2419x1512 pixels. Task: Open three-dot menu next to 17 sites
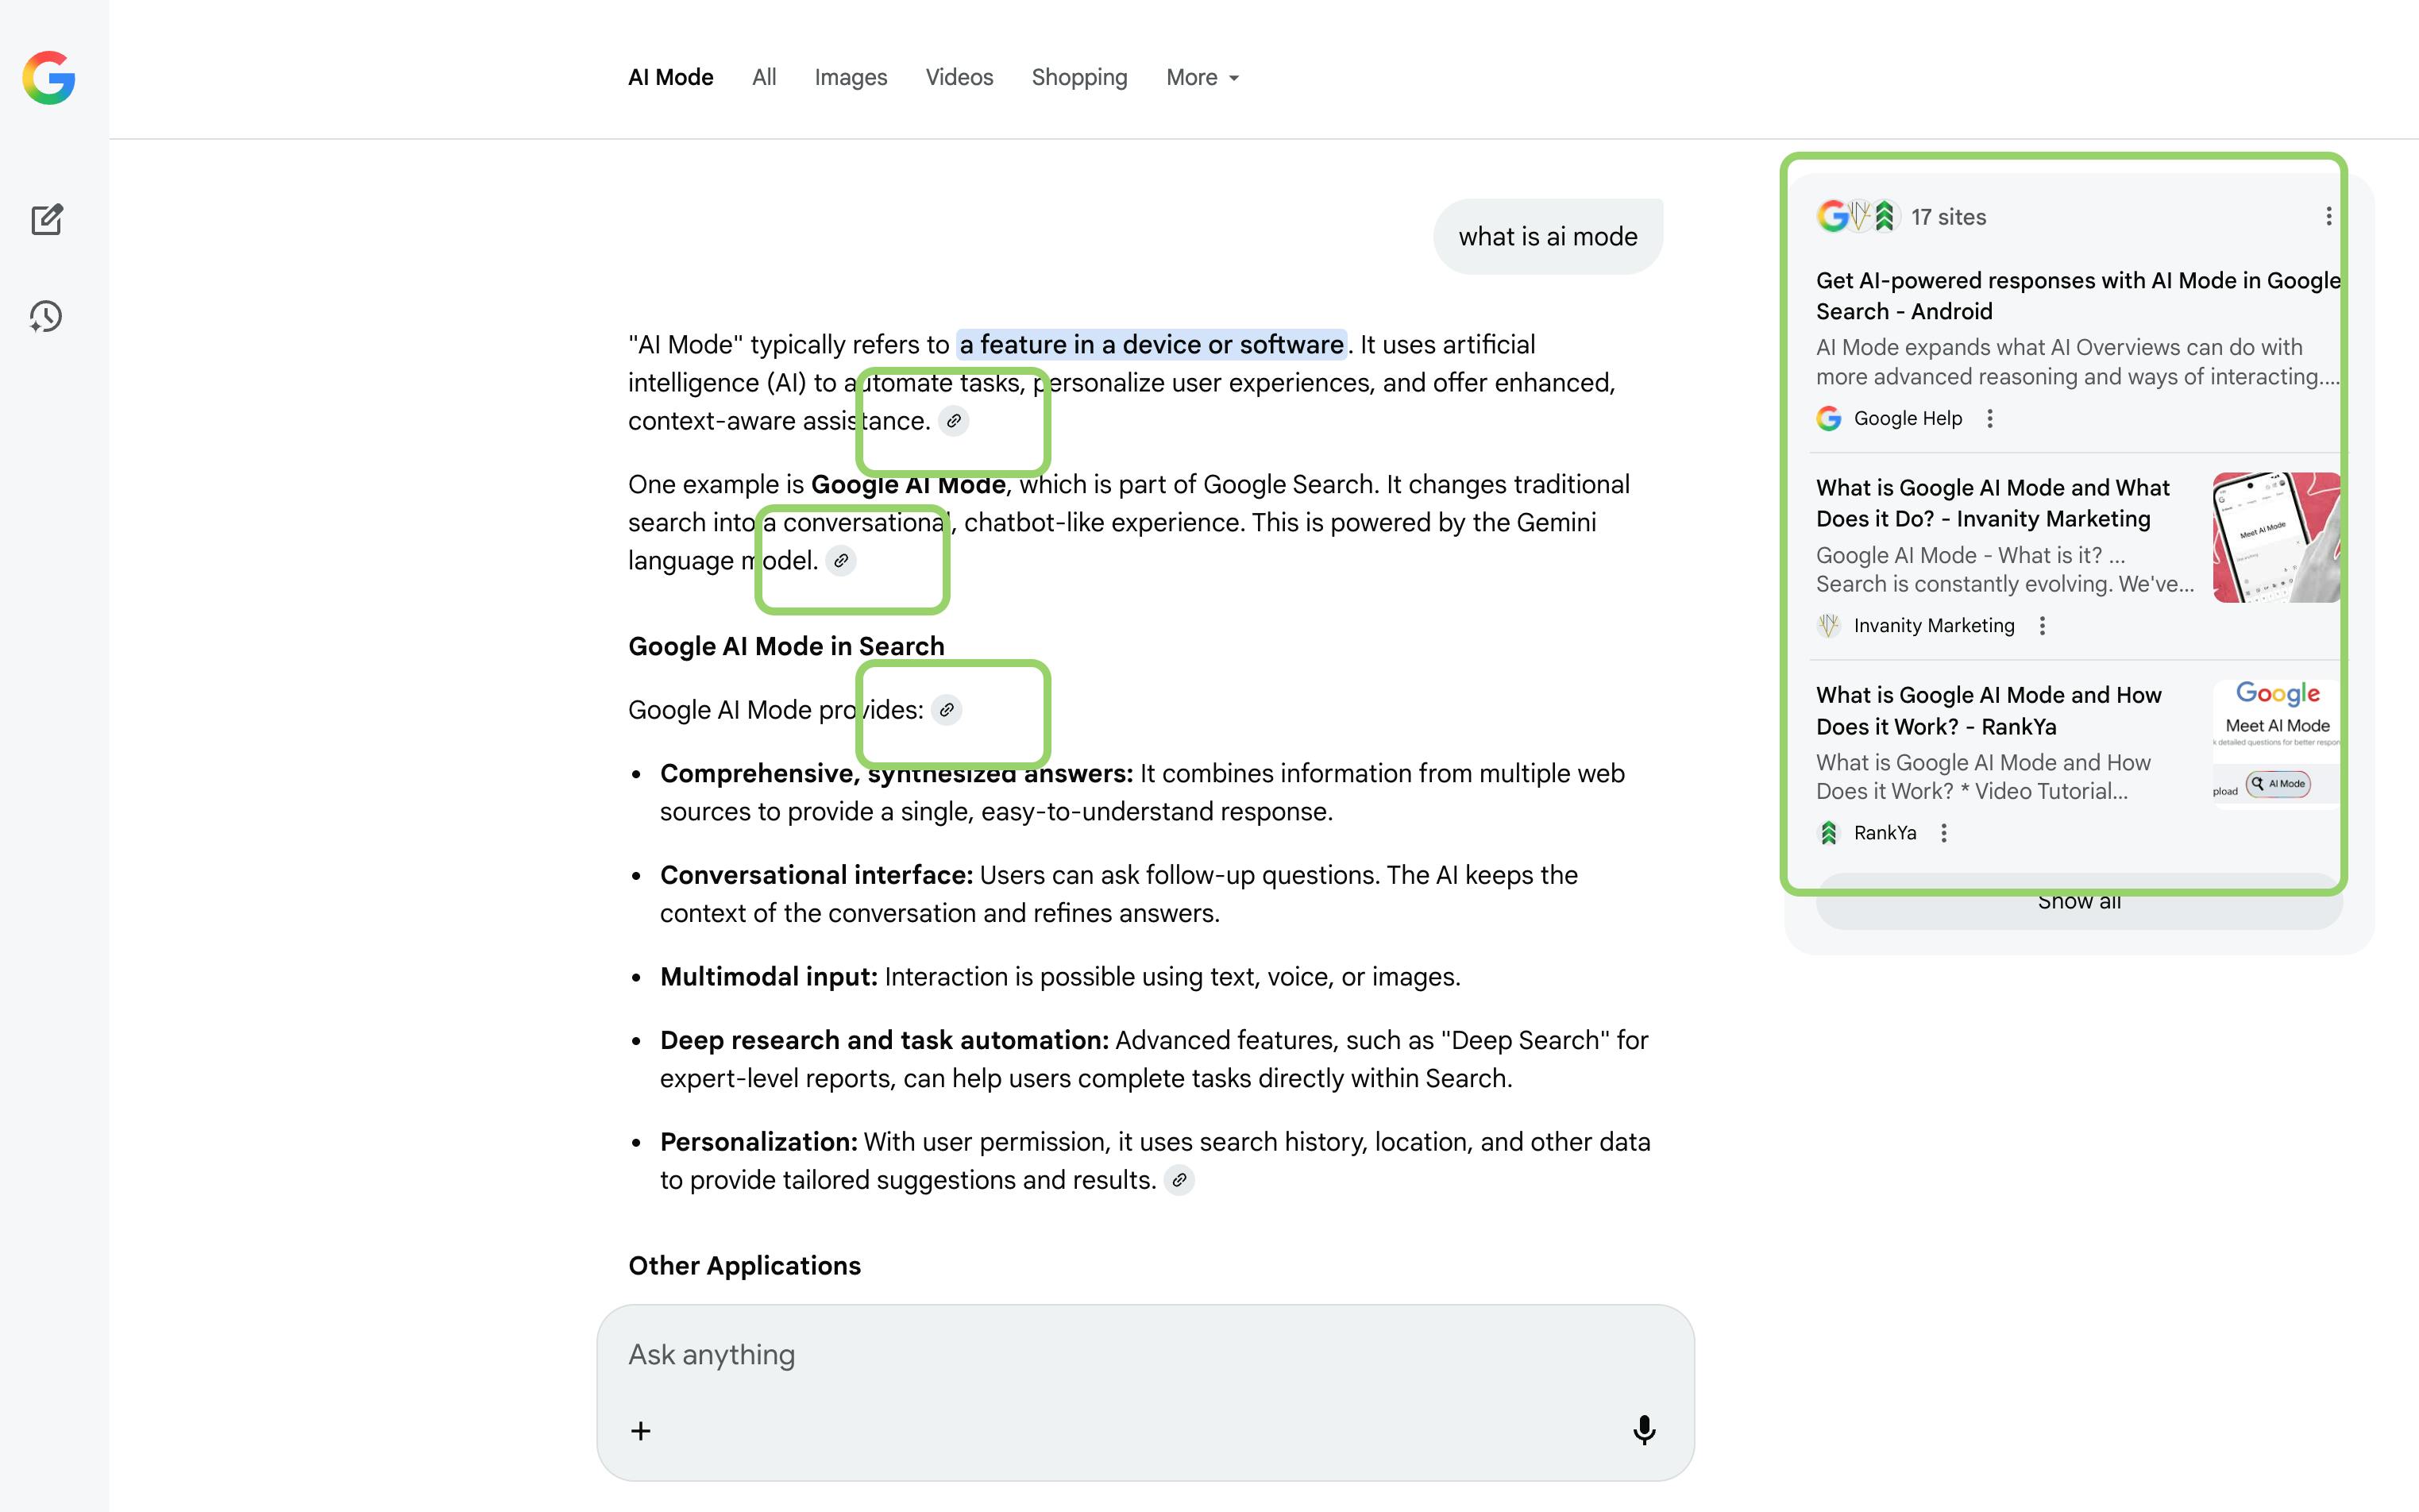[x=2328, y=217]
